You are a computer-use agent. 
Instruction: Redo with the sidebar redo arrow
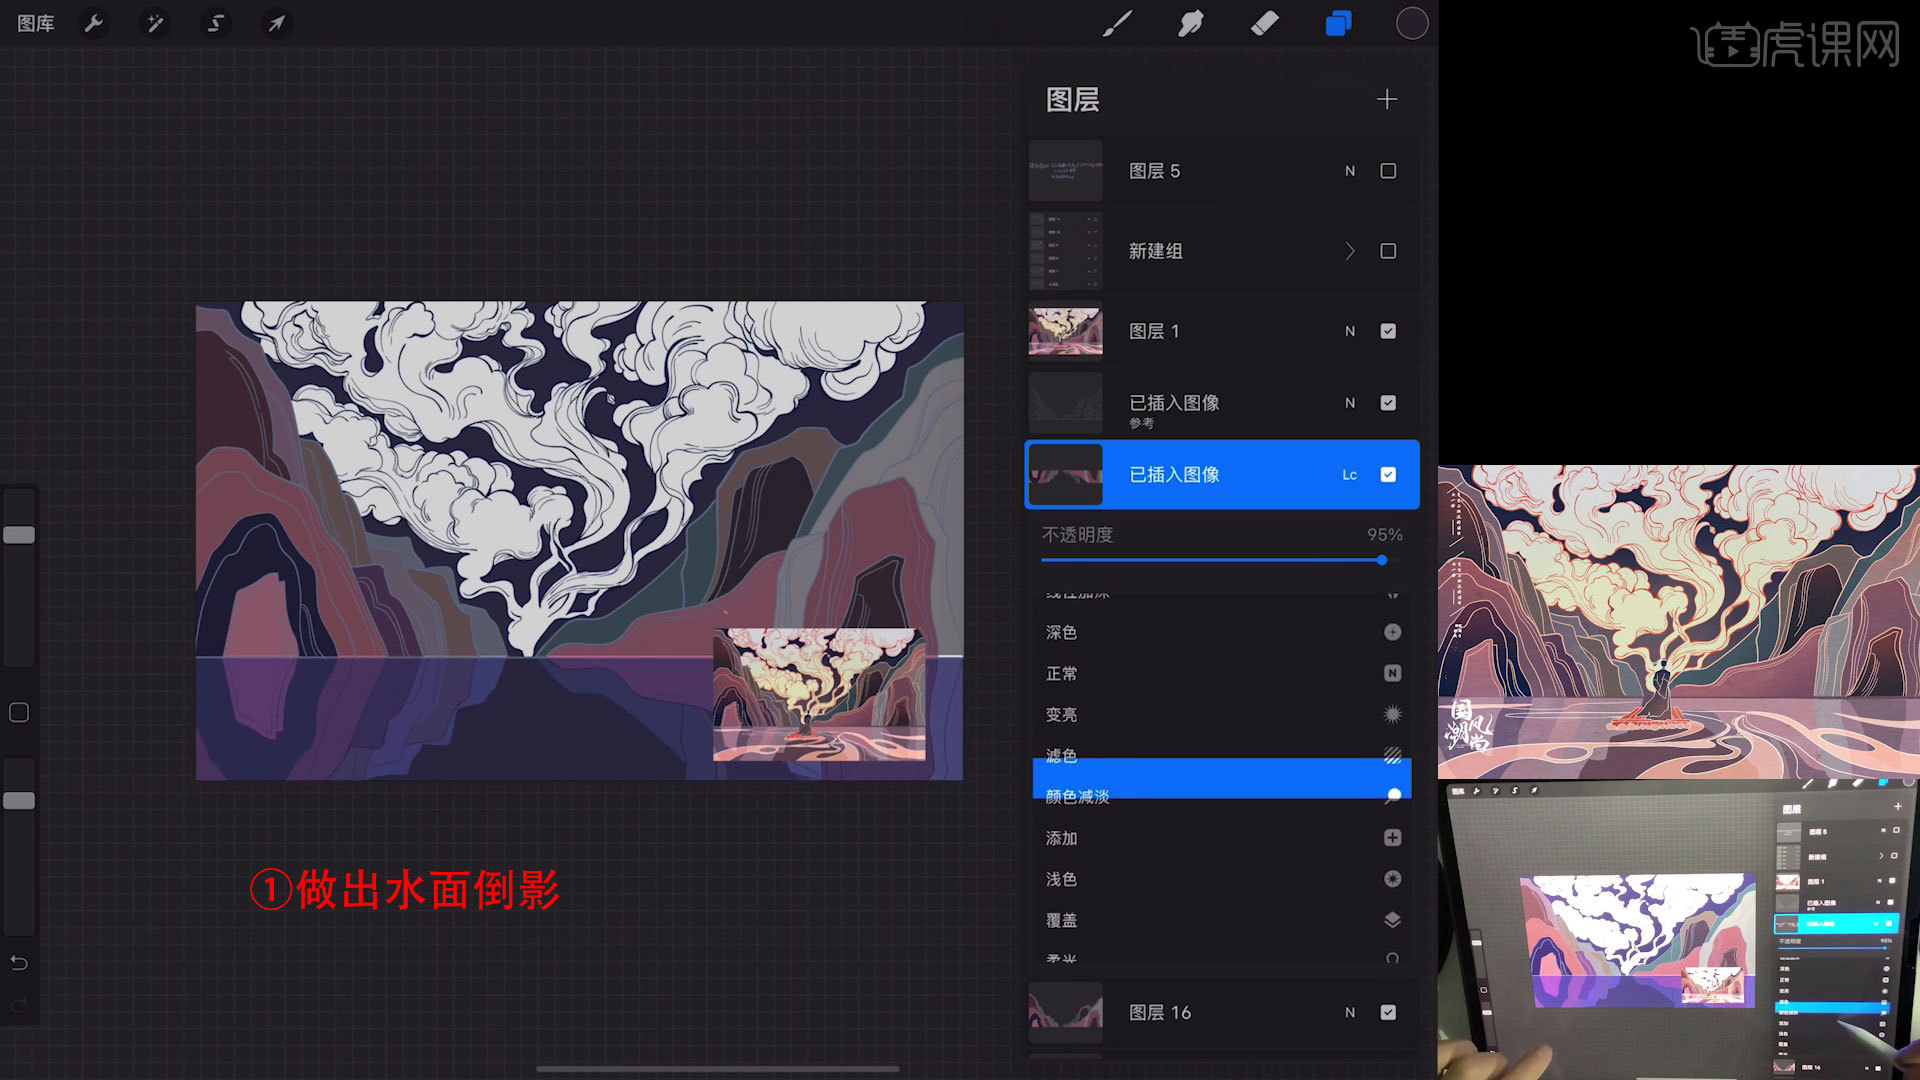tap(19, 1004)
